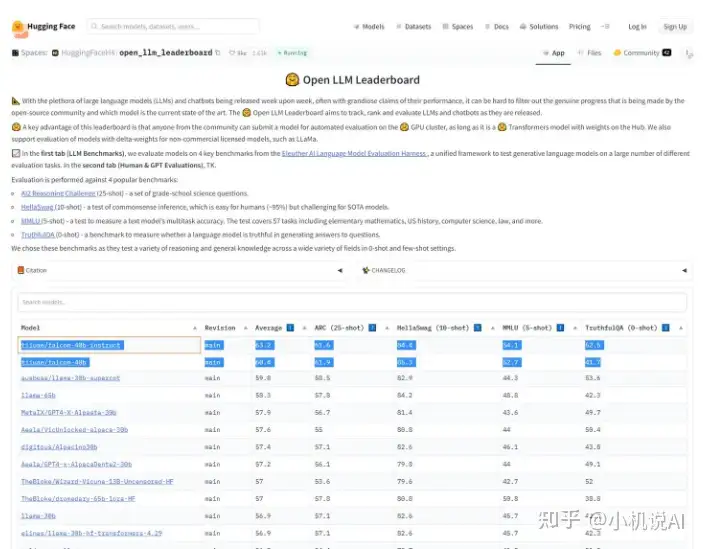Image resolution: width=703 pixels, height=549 pixels.
Task: Click the Hugging Face logo
Action: click(x=43, y=27)
